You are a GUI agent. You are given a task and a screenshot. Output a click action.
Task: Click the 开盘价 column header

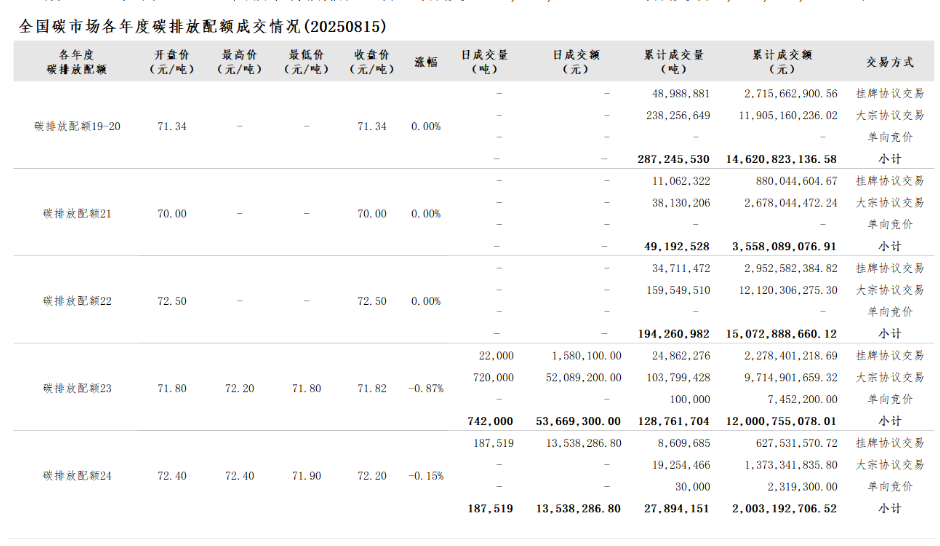point(172,62)
